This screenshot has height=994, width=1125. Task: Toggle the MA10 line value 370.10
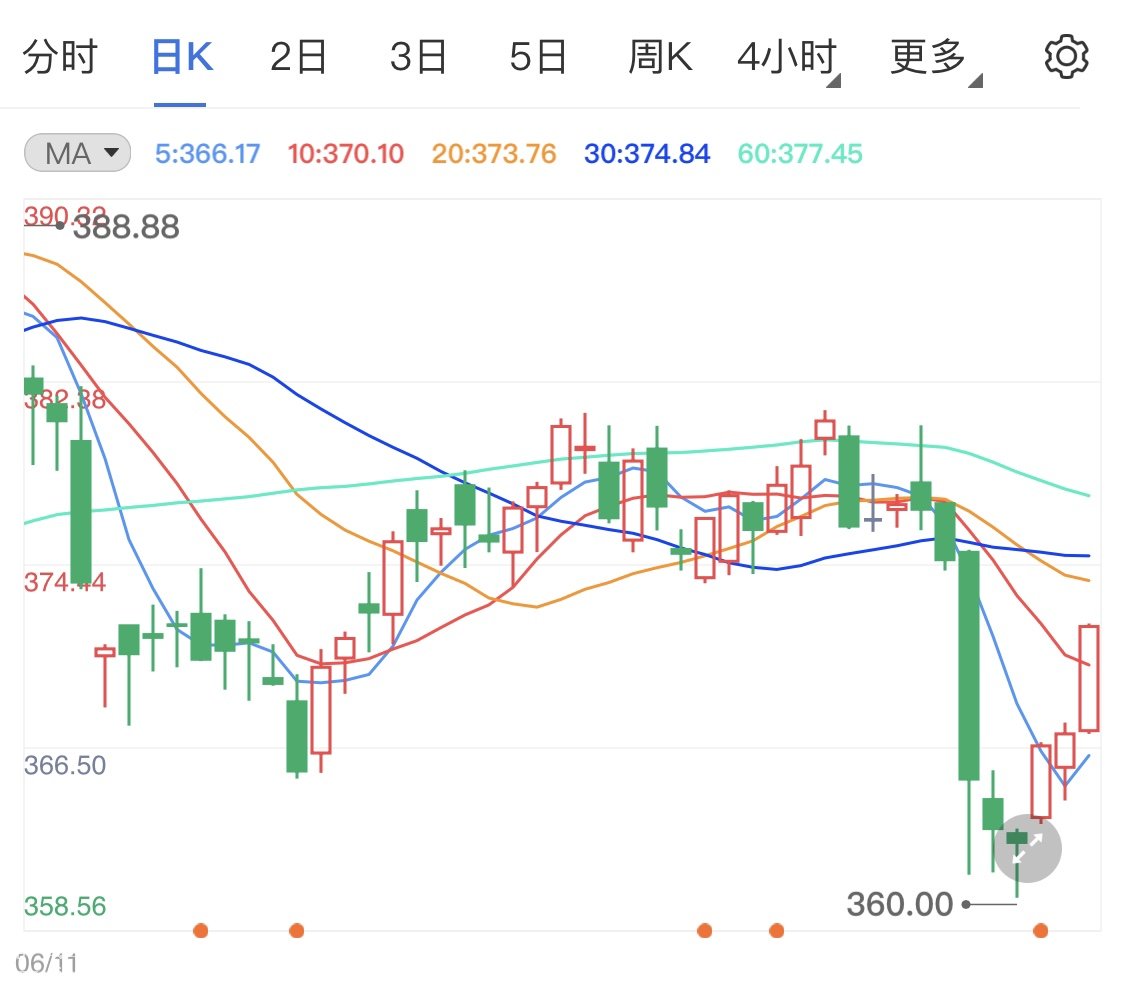click(346, 154)
